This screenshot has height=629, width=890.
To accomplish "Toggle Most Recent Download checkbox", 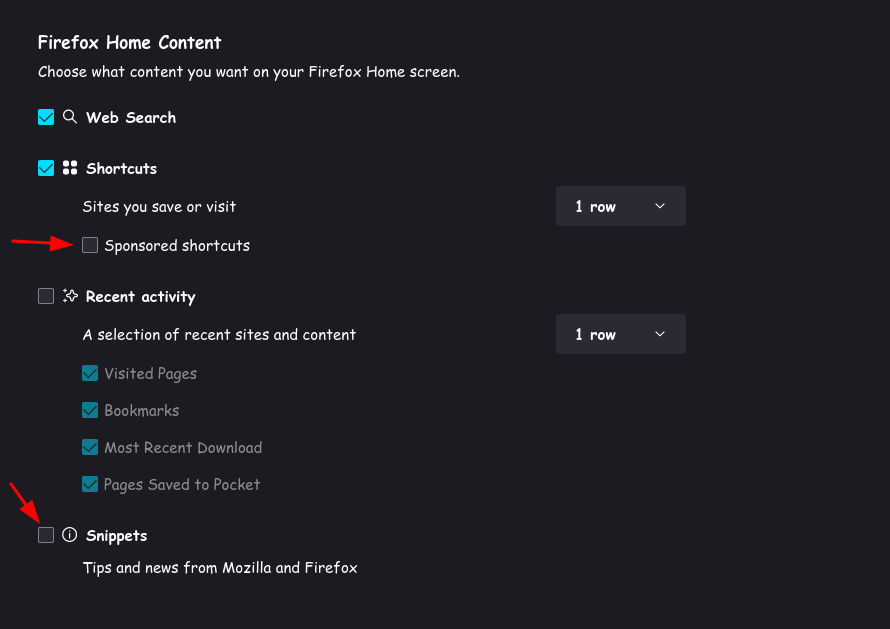I will 90,447.
